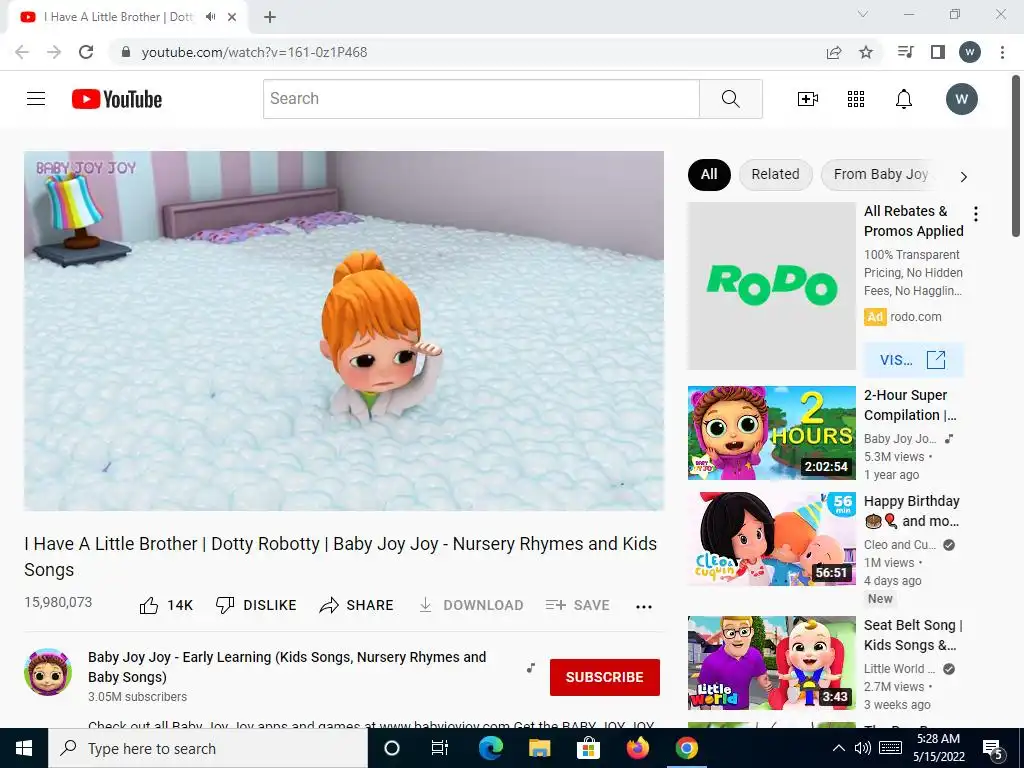
Task: Open the RODO ad thumbnail
Action: tap(771, 286)
